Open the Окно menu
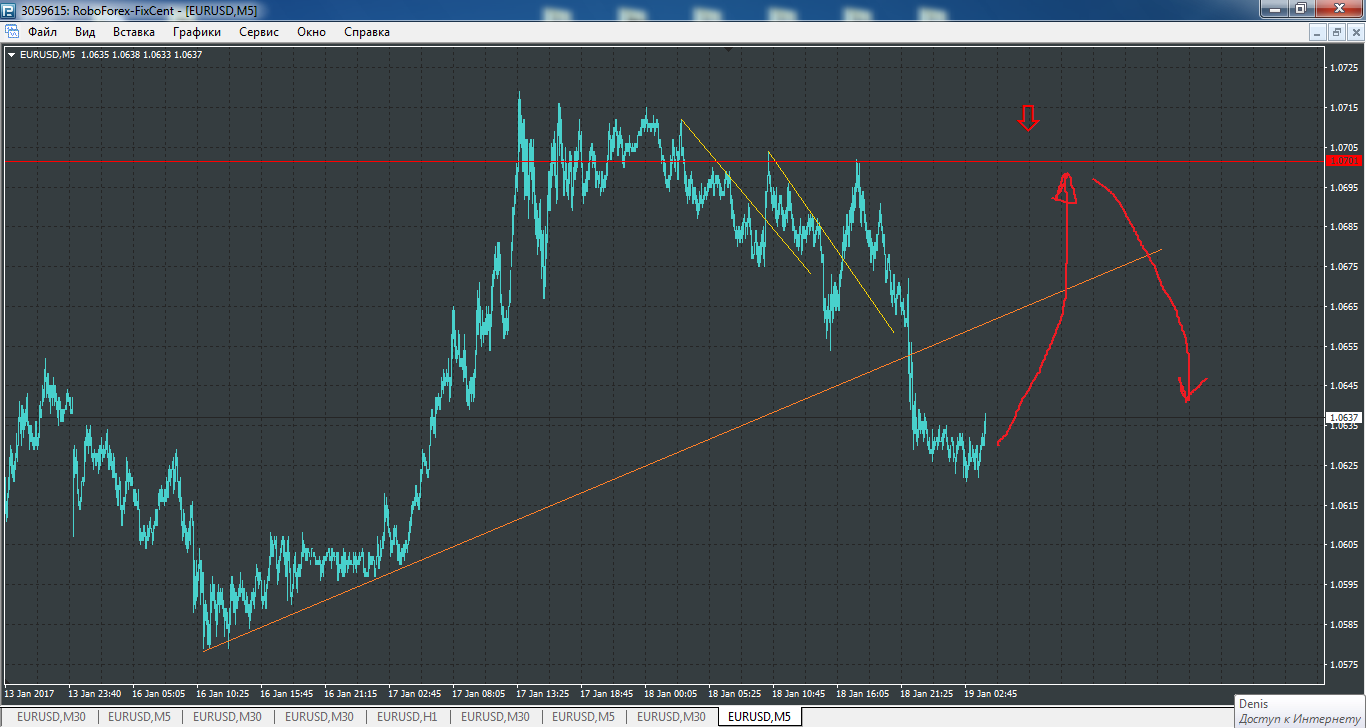1366x728 pixels. pyautogui.click(x=312, y=32)
